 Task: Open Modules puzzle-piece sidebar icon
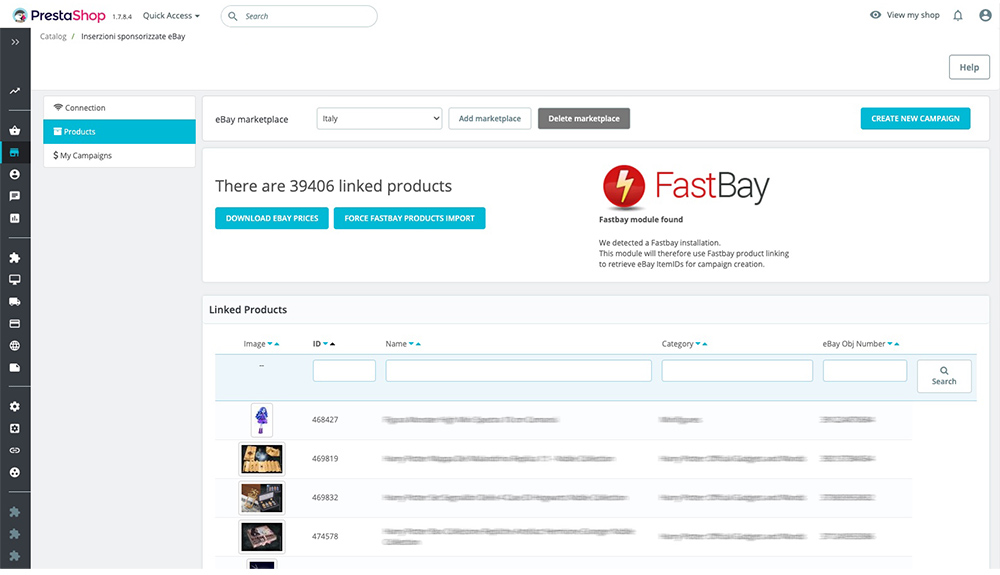[x=15, y=258]
